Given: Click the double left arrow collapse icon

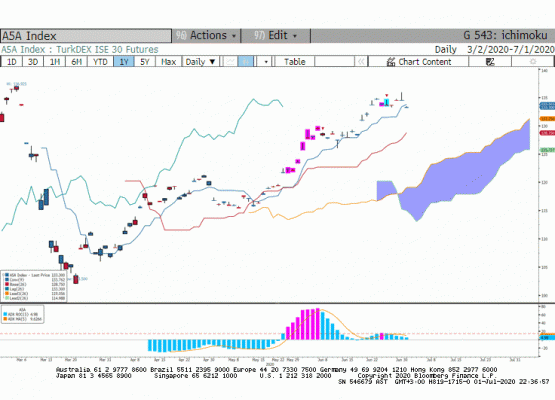Looking at the screenshot, I should pos(361,62).
